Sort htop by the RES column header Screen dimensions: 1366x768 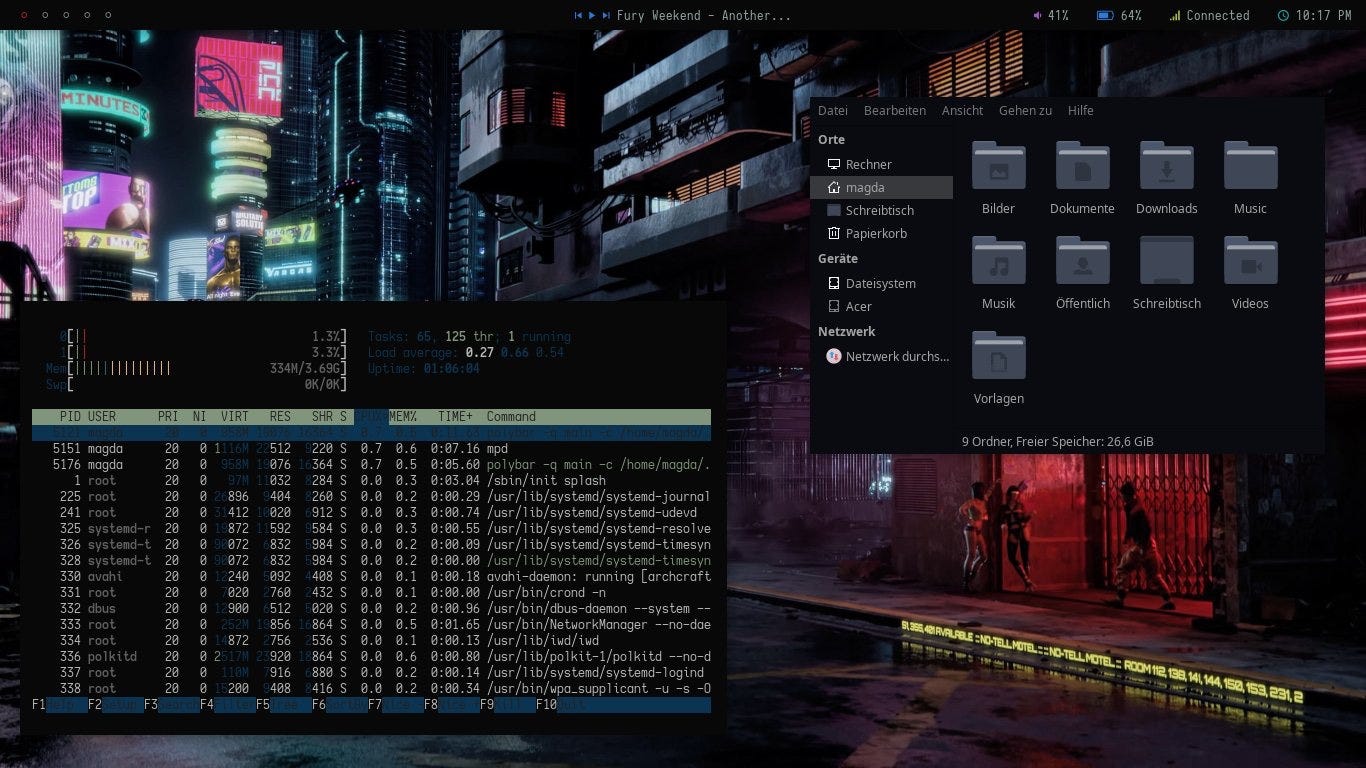click(x=279, y=417)
